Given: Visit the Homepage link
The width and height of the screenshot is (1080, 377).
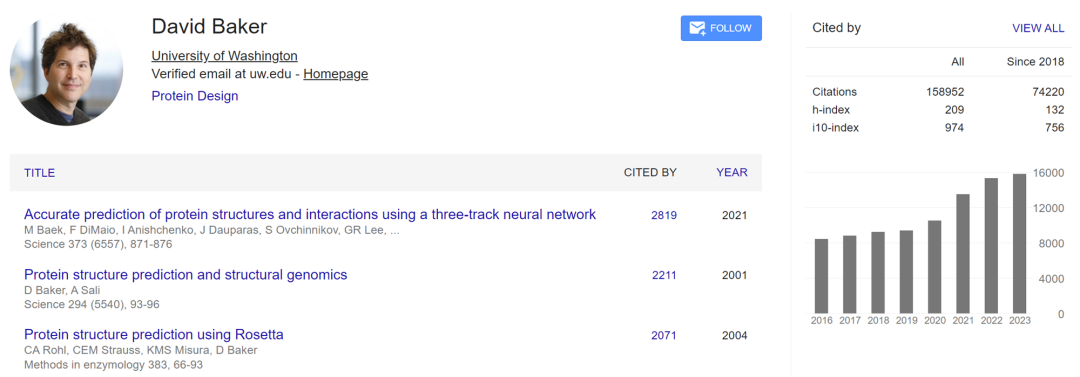Looking at the screenshot, I should tap(335, 74).
